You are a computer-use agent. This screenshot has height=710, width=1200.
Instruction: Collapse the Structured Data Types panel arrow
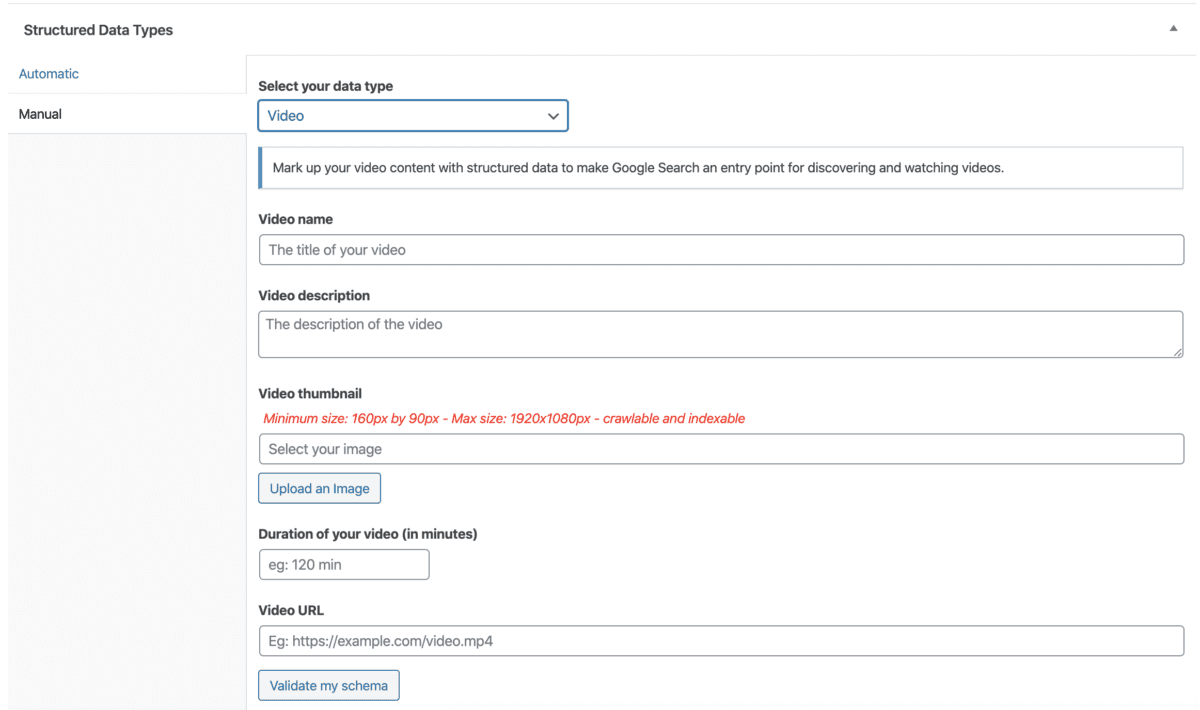(x=1174, y=29)
